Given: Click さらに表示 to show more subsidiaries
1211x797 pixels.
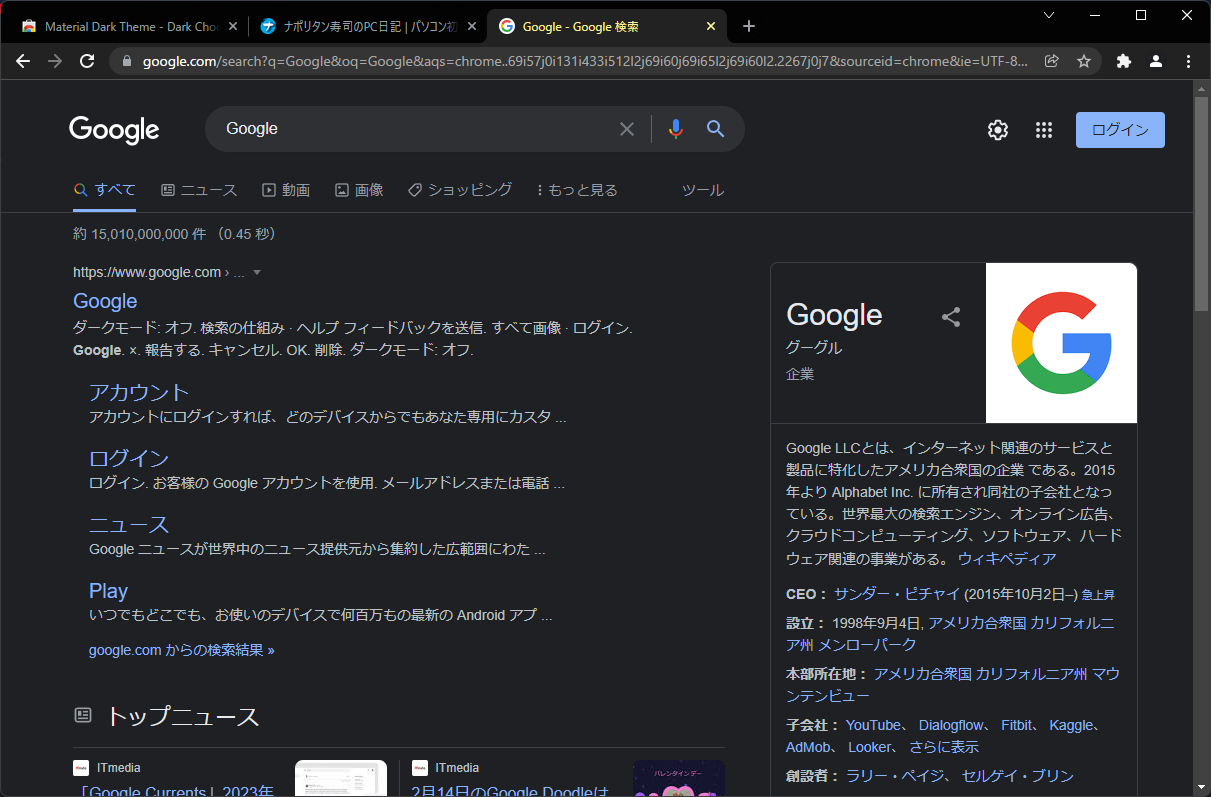Looking at the screenshot, I should [944, 747].
